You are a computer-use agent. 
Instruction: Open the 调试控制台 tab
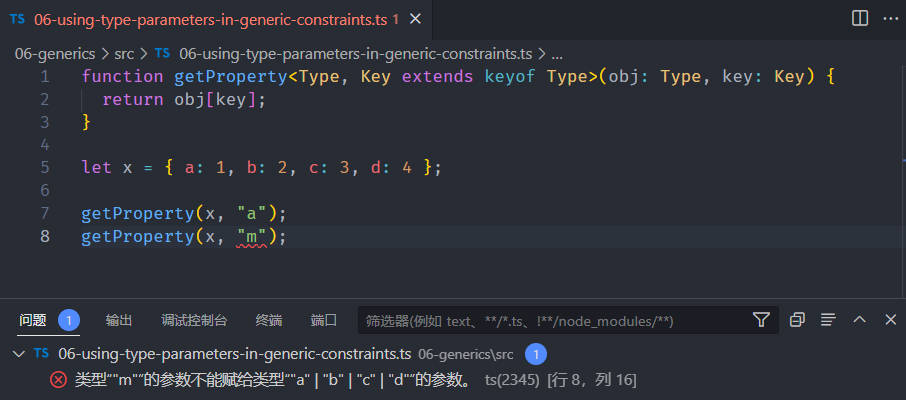[x=194, y=320]
